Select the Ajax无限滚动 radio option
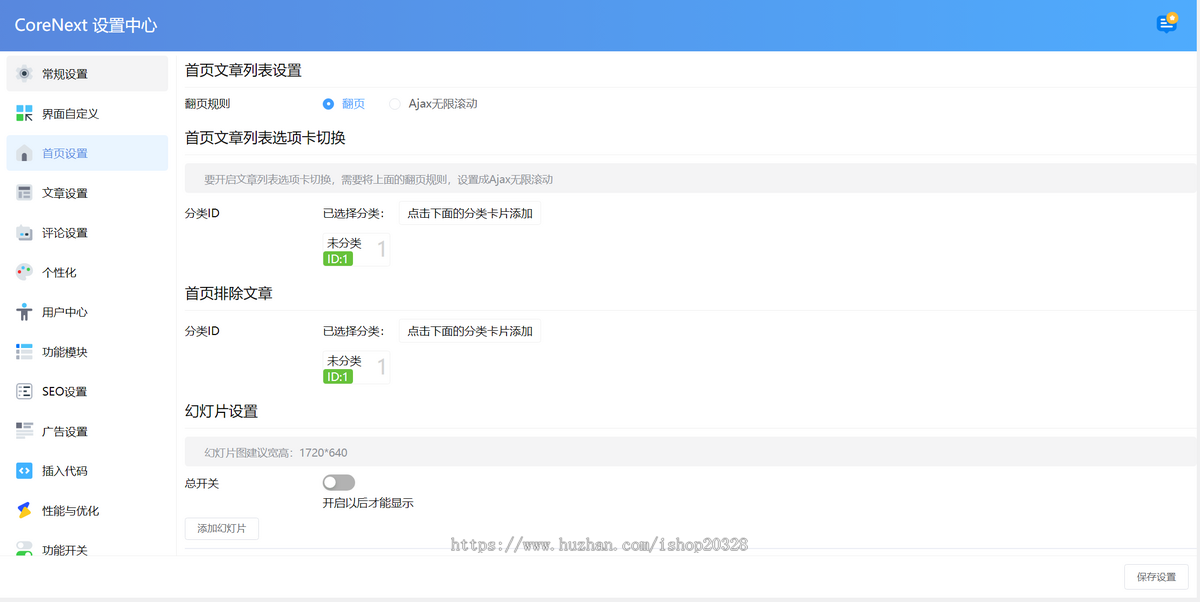 coord(433,103)
